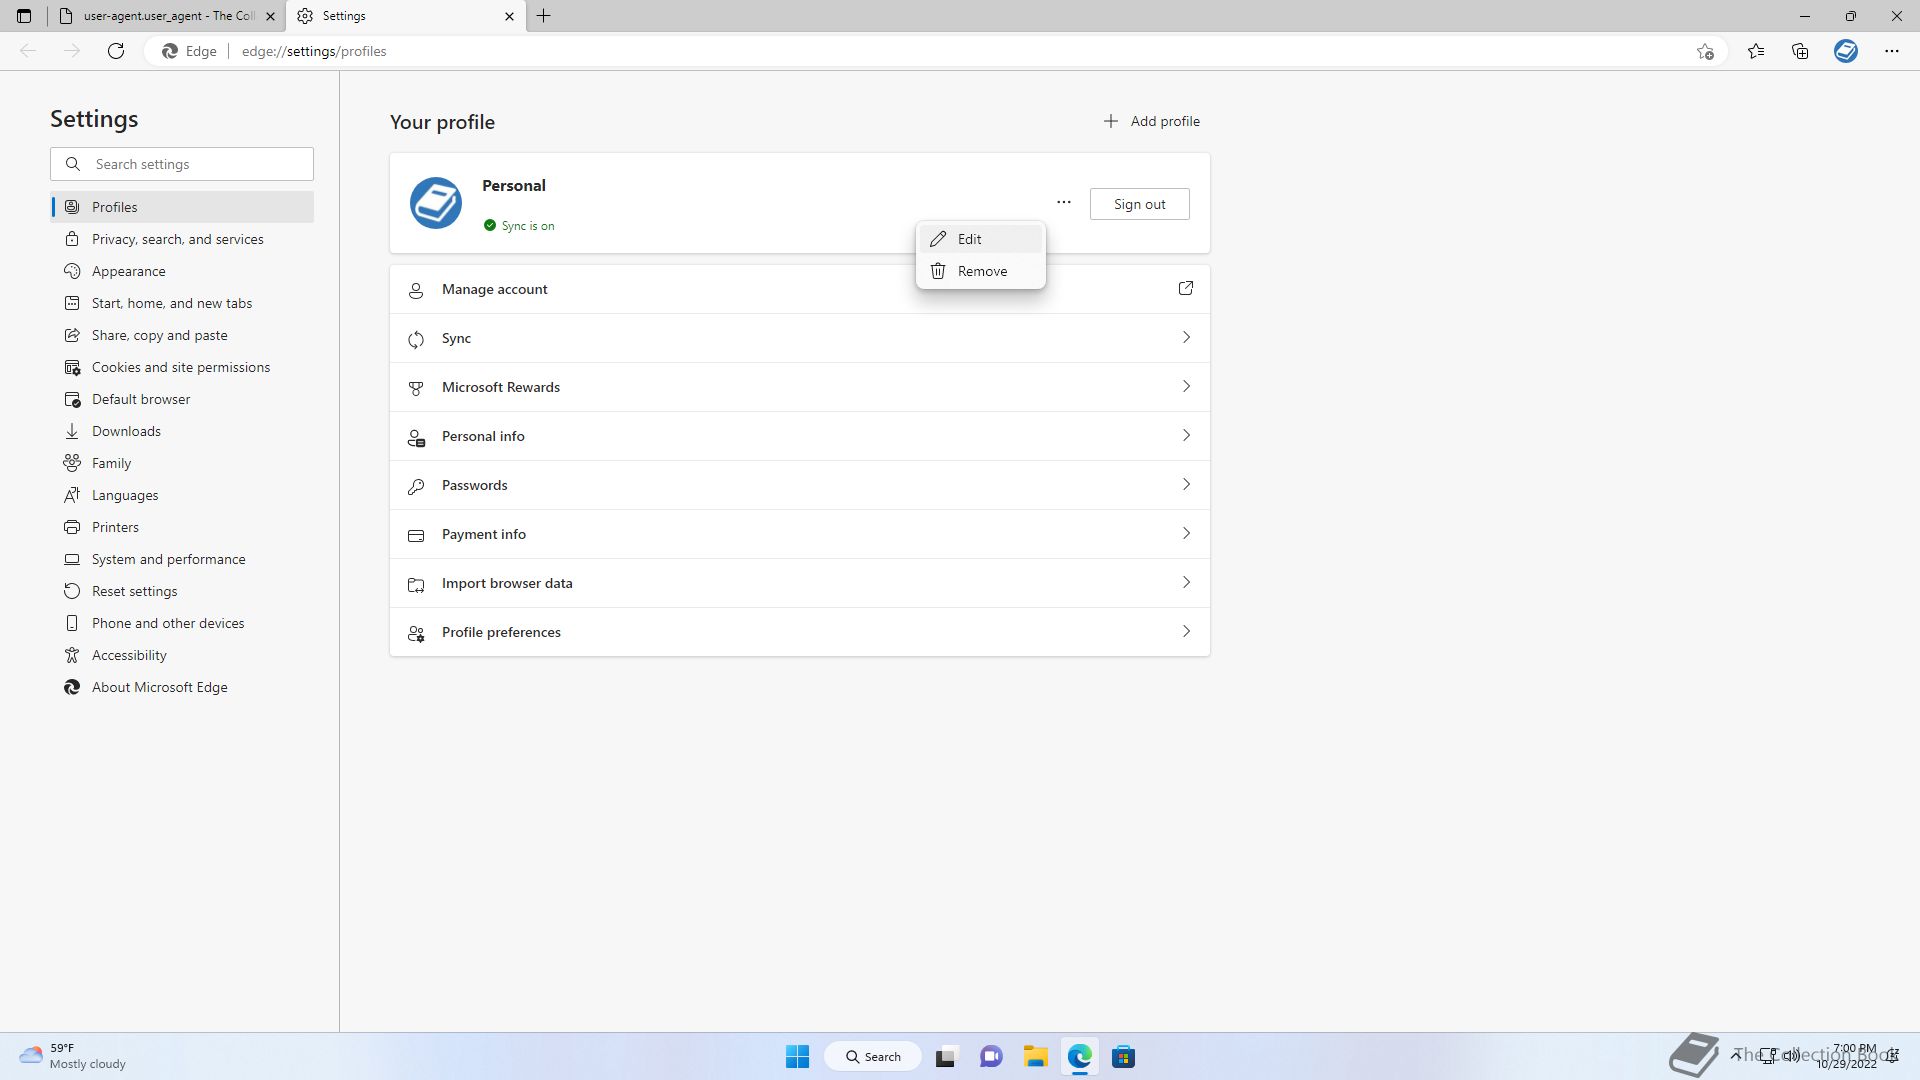The image size is (1920, 1080).
Task: Click the Microsoft Rewards trophy icon
Action: click(416, 388)
